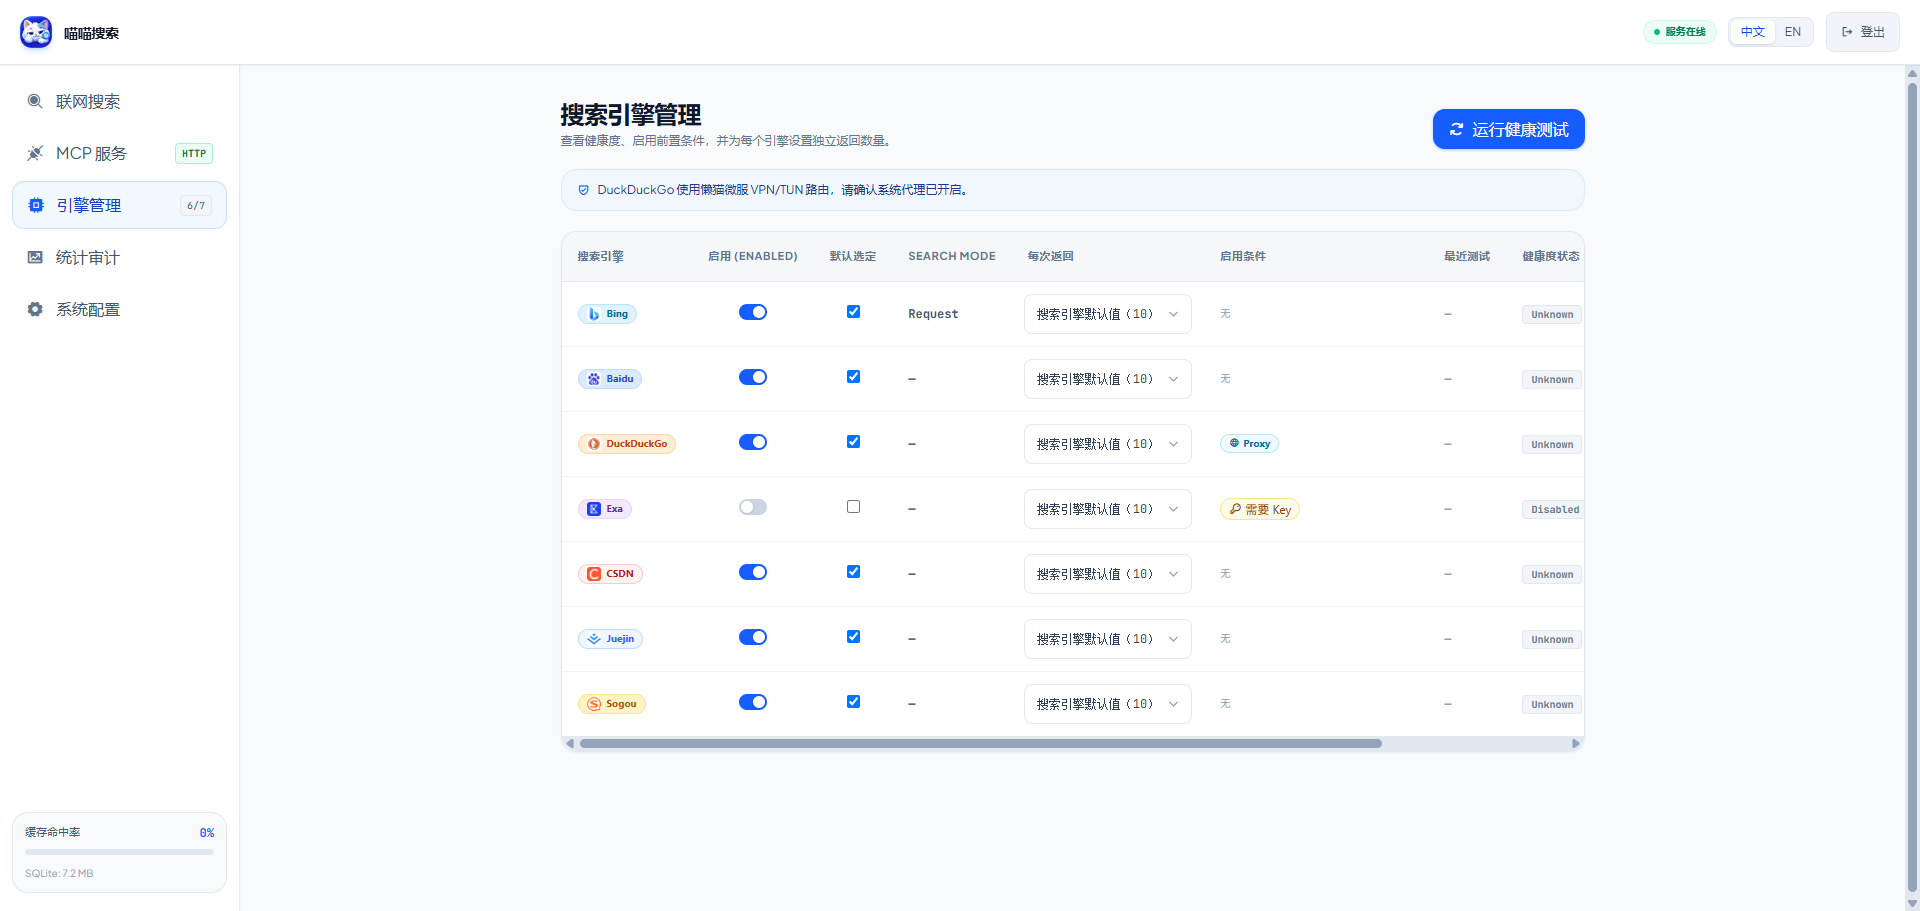Uncheck default selection for DuckDuckGo

click(853, 442)
